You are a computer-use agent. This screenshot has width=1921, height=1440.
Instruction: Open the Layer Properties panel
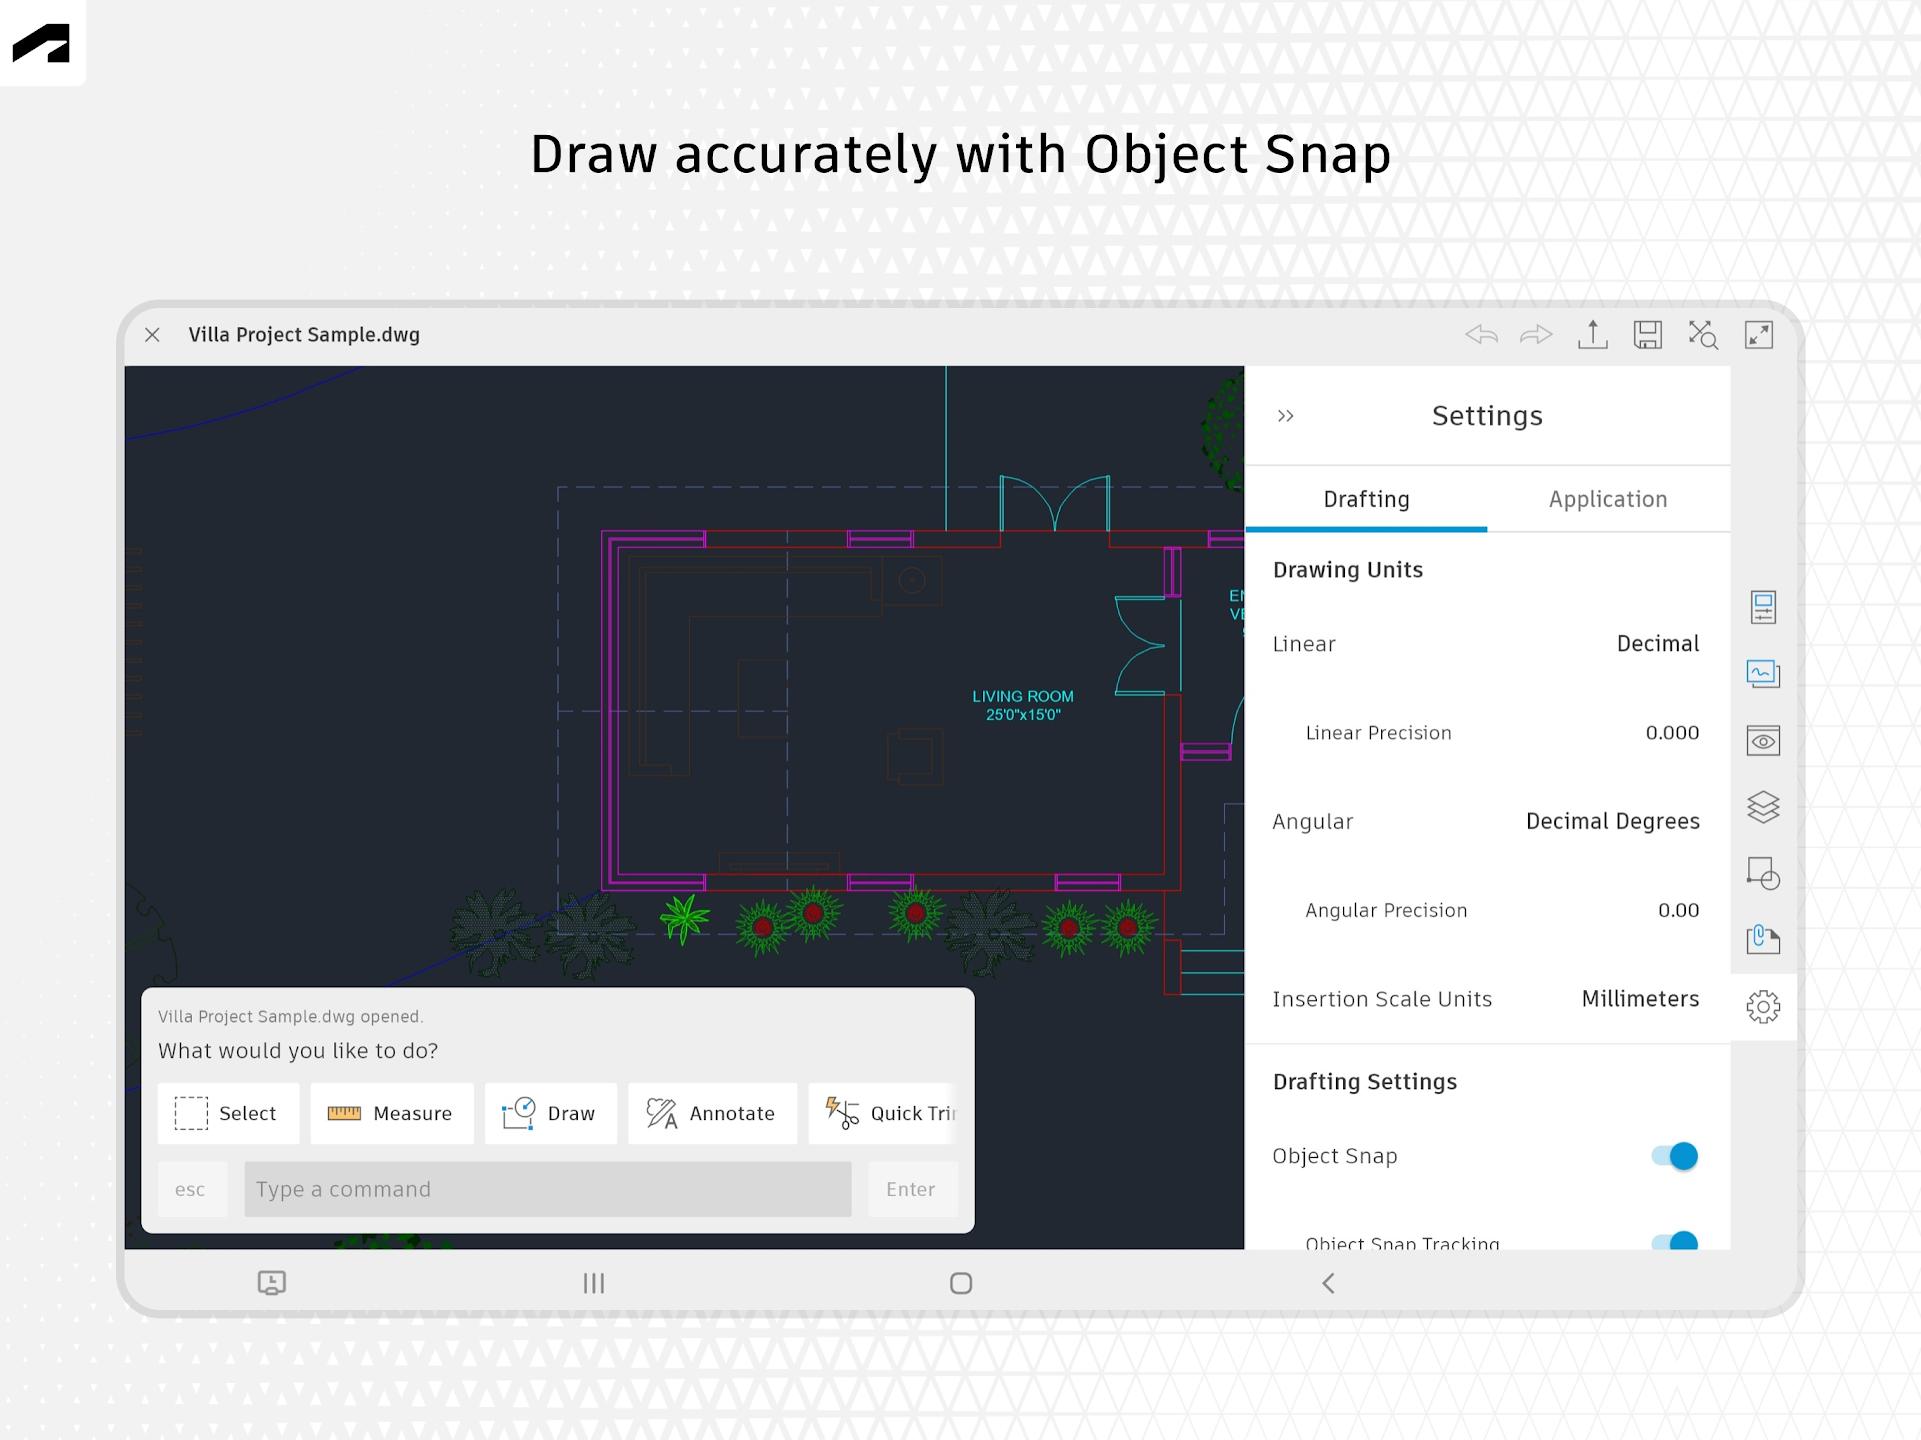(x=1762, y=808)
